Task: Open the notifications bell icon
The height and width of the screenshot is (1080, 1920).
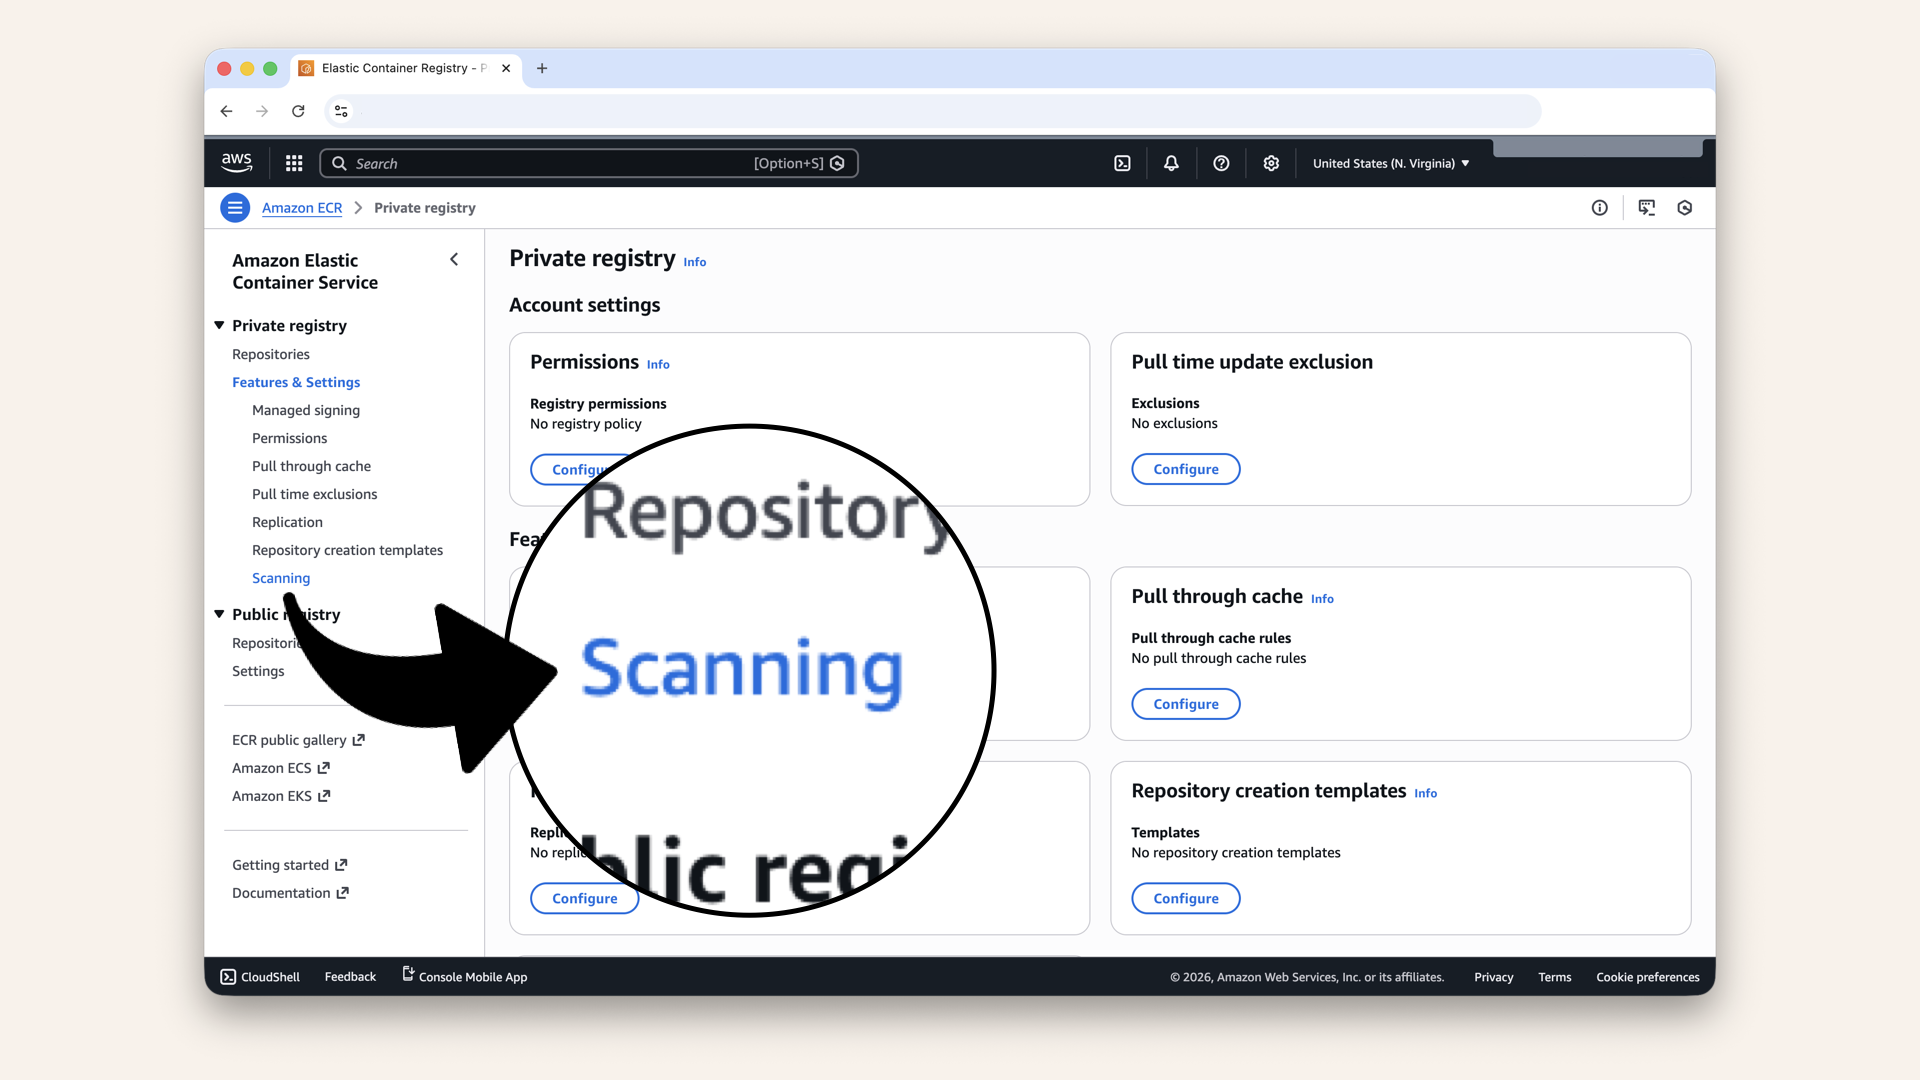Action: coord(1170,163)
